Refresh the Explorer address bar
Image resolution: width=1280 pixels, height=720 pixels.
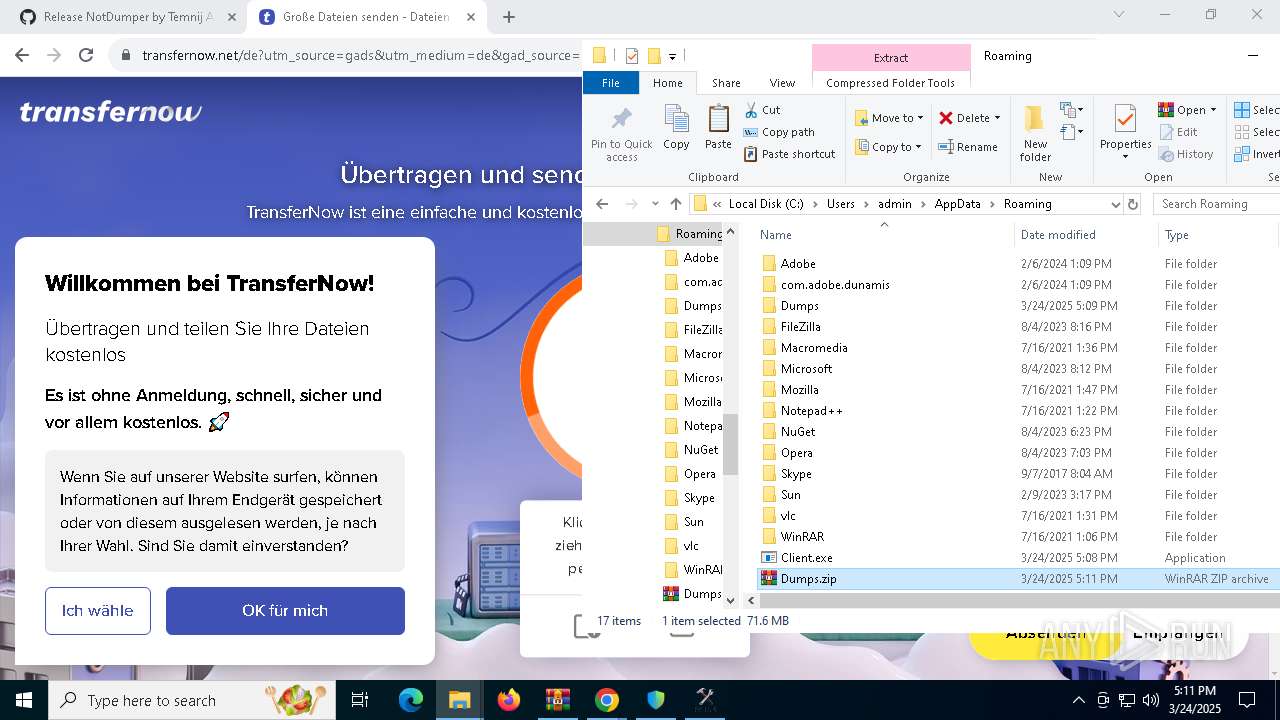click(x=1133, y=204)
